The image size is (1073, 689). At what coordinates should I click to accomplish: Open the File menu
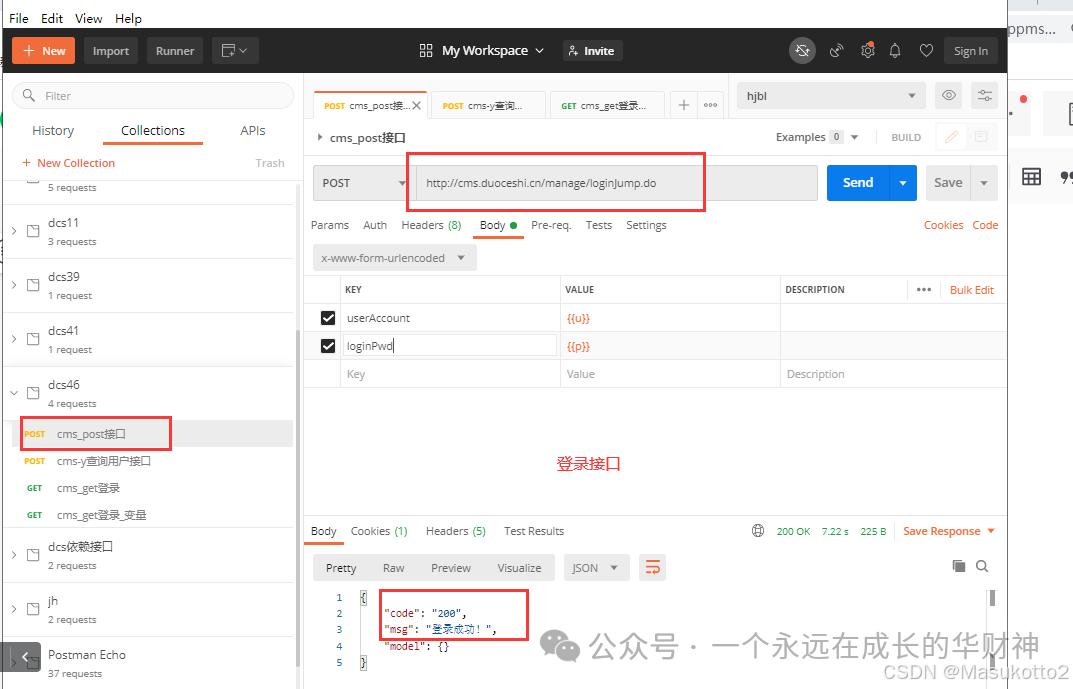(18, 18)
